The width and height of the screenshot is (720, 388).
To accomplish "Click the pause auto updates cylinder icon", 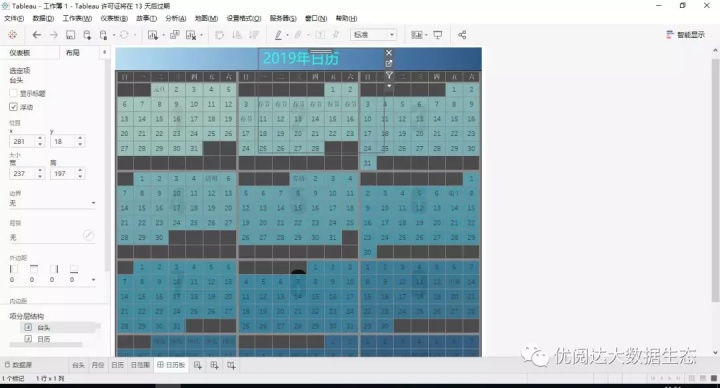I will click(x=103, y=35).
